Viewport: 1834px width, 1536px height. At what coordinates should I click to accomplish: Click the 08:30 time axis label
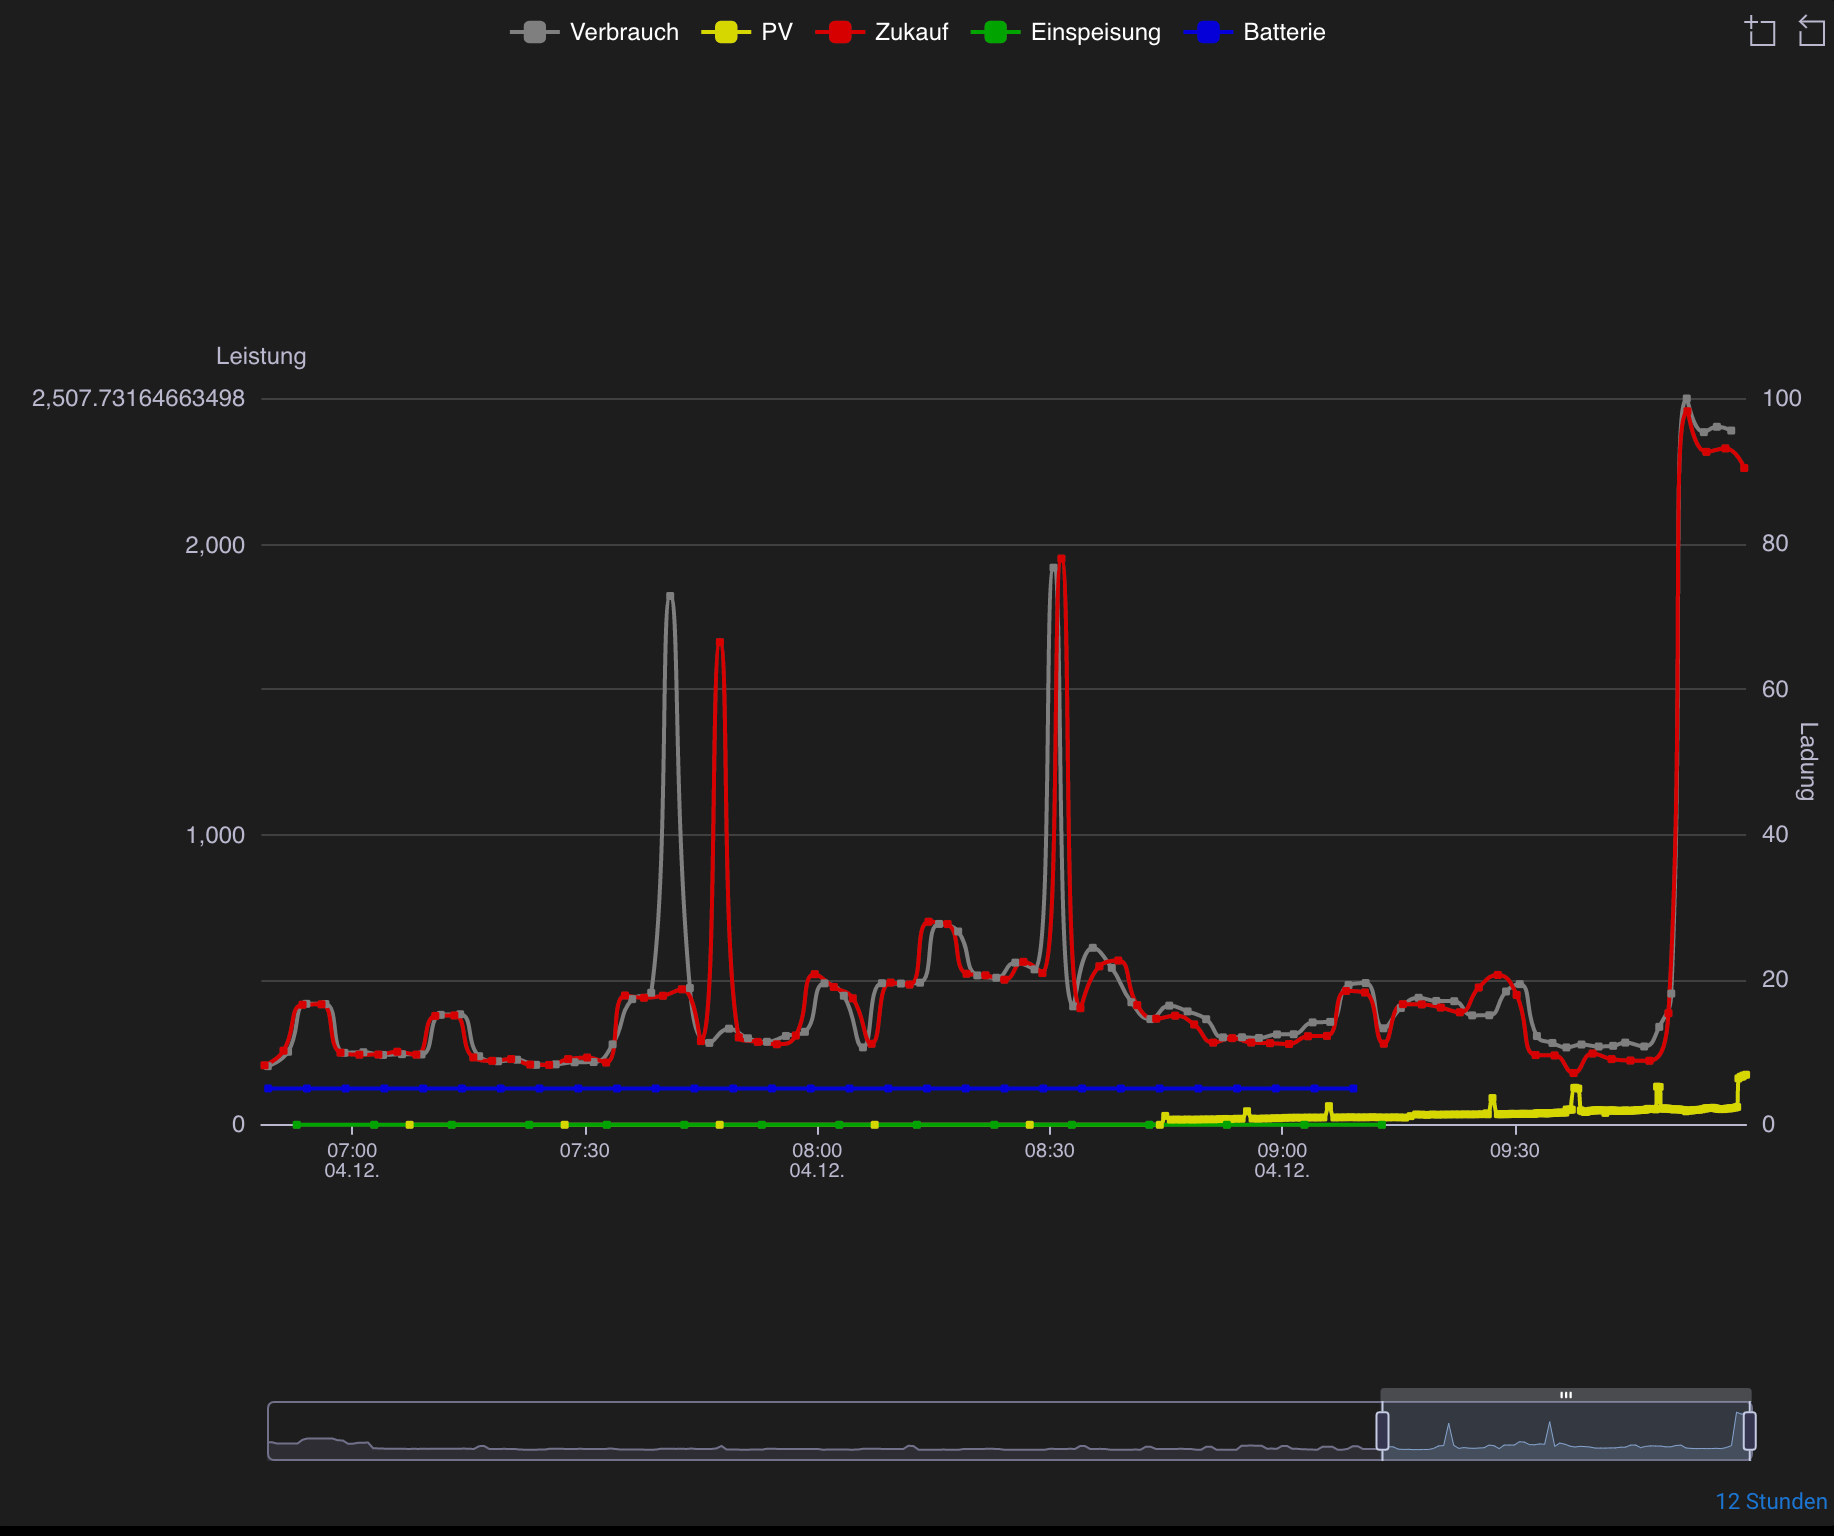[1049, 1150]
